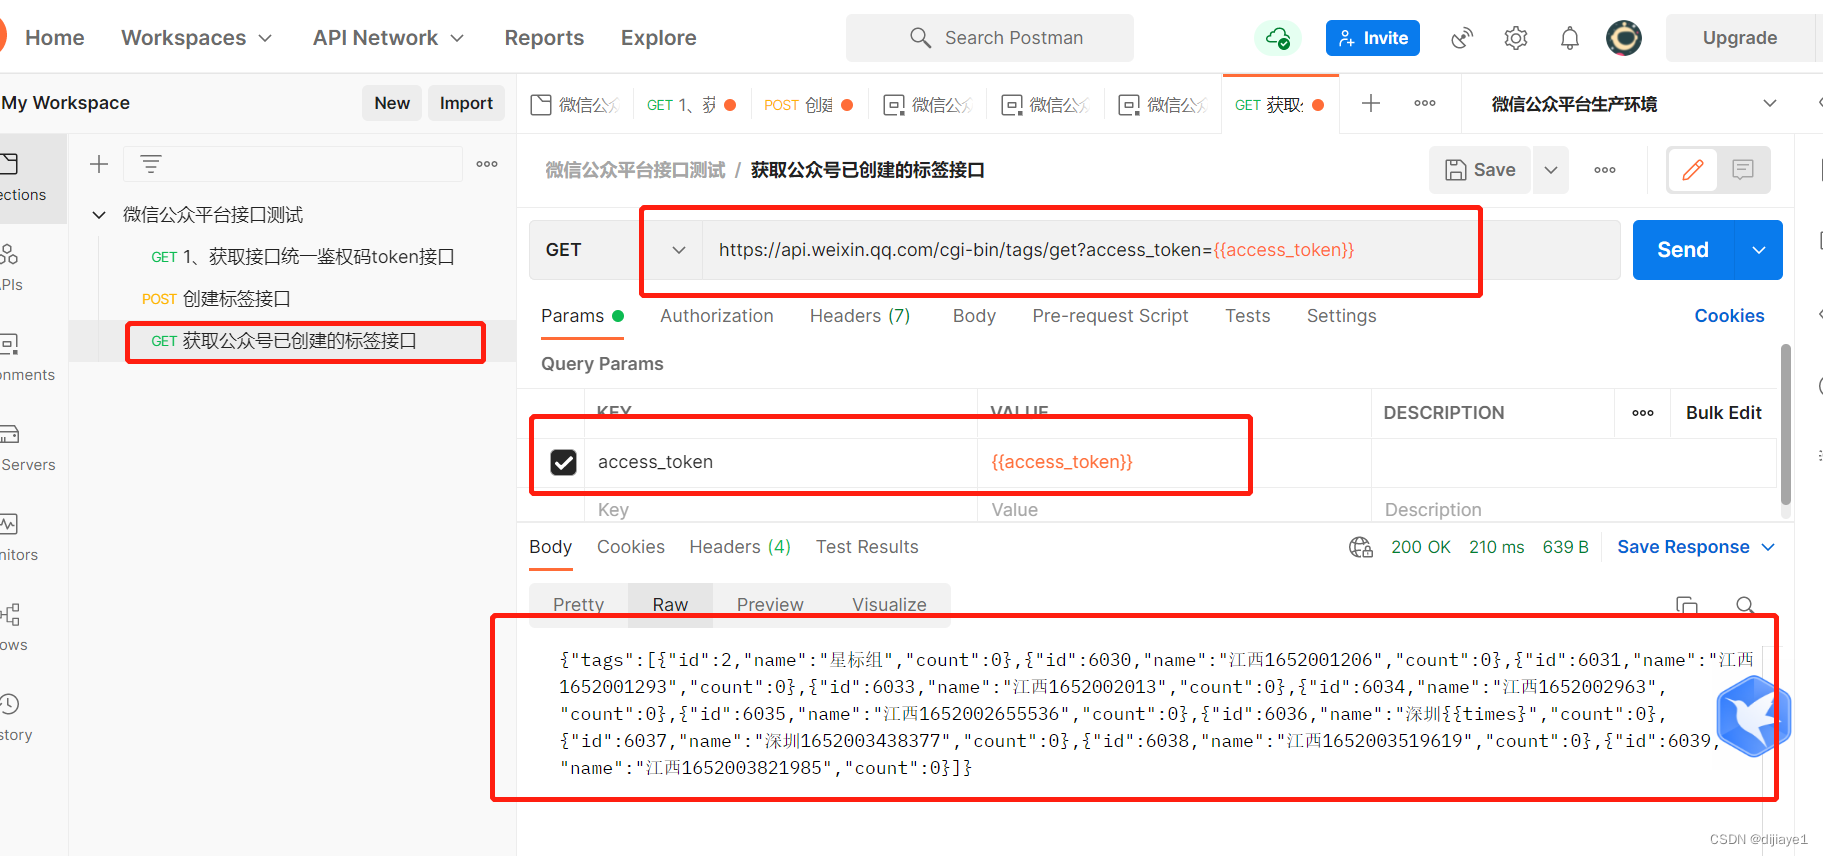Search within the response body
Screen dimensions: 1823x856
pyautogui.click(x=1745, y=605)
